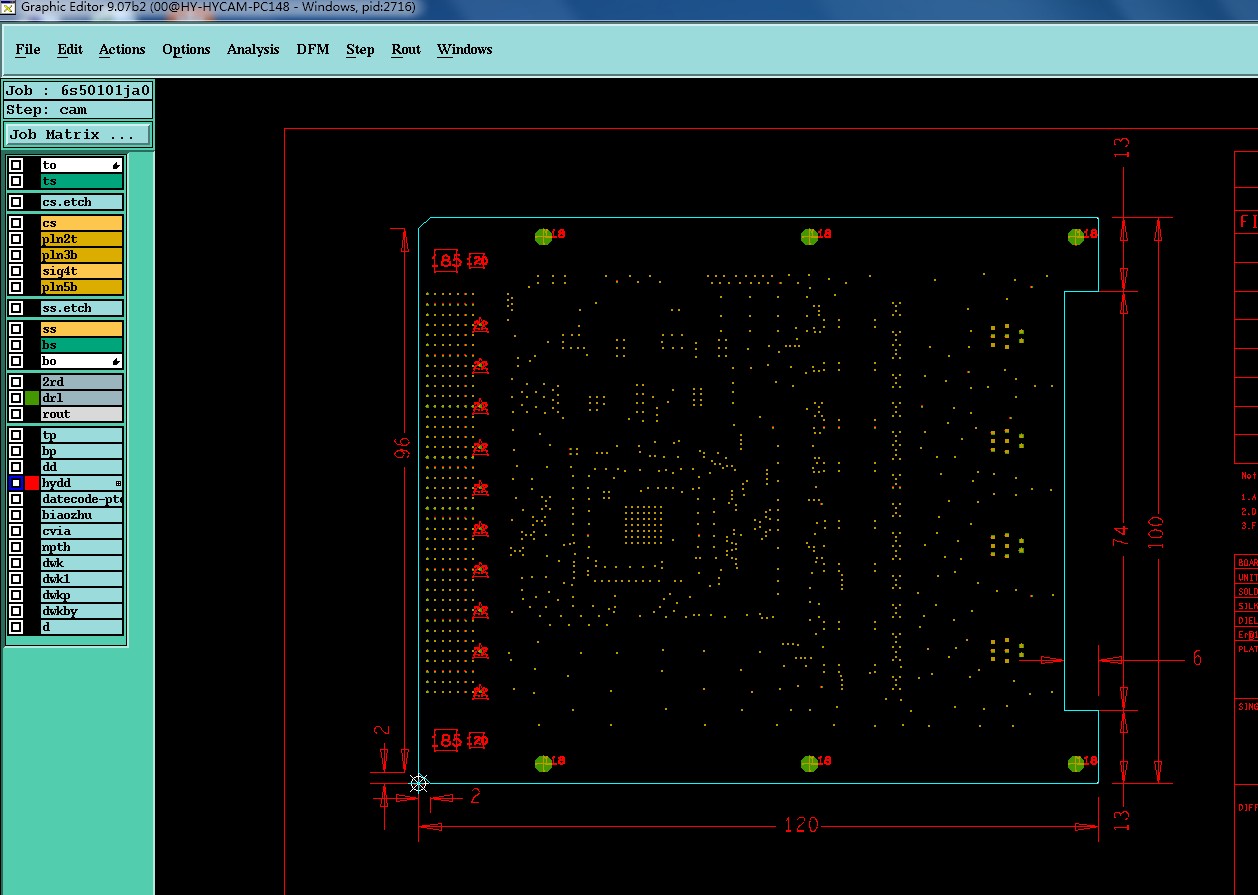
Task: Click the Job : 6s50101ja0 label
Action: 78,90
